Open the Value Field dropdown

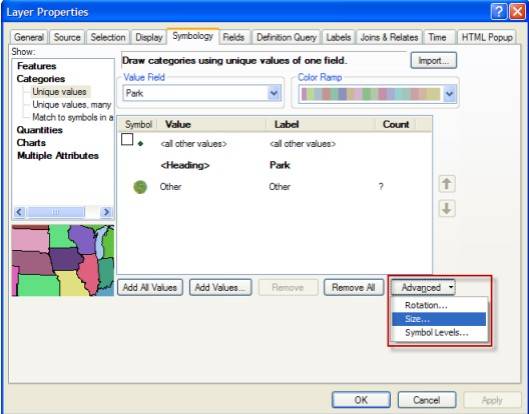(x=274, y=93)
